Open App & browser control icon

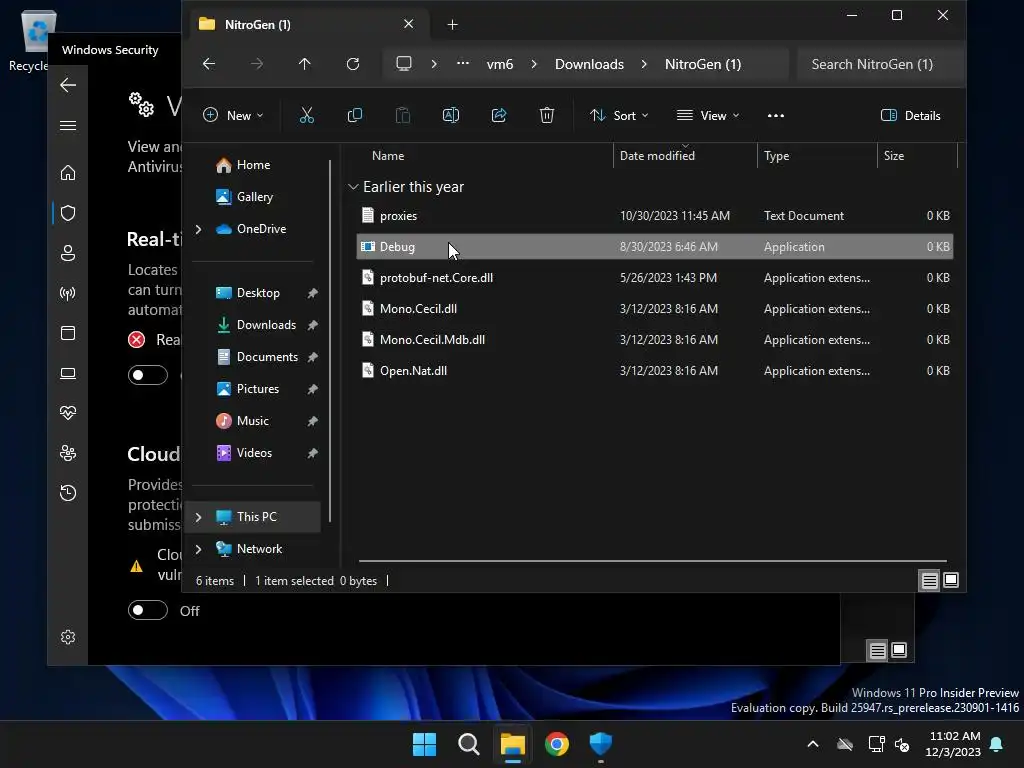pyautogui.click(x=68, y=333)
